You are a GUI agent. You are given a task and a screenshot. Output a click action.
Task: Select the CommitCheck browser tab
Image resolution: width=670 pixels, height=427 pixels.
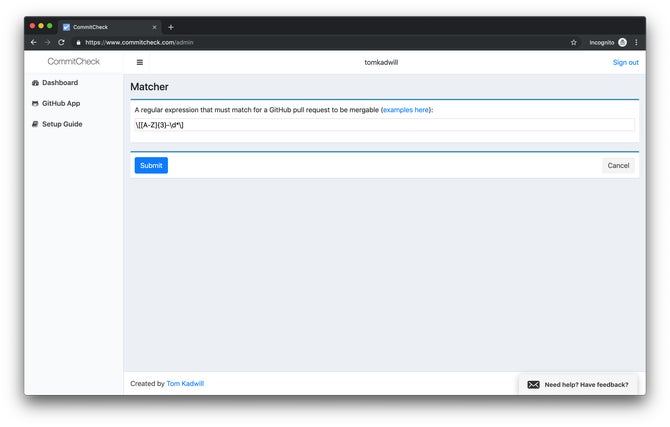click(x=109, y=27)
